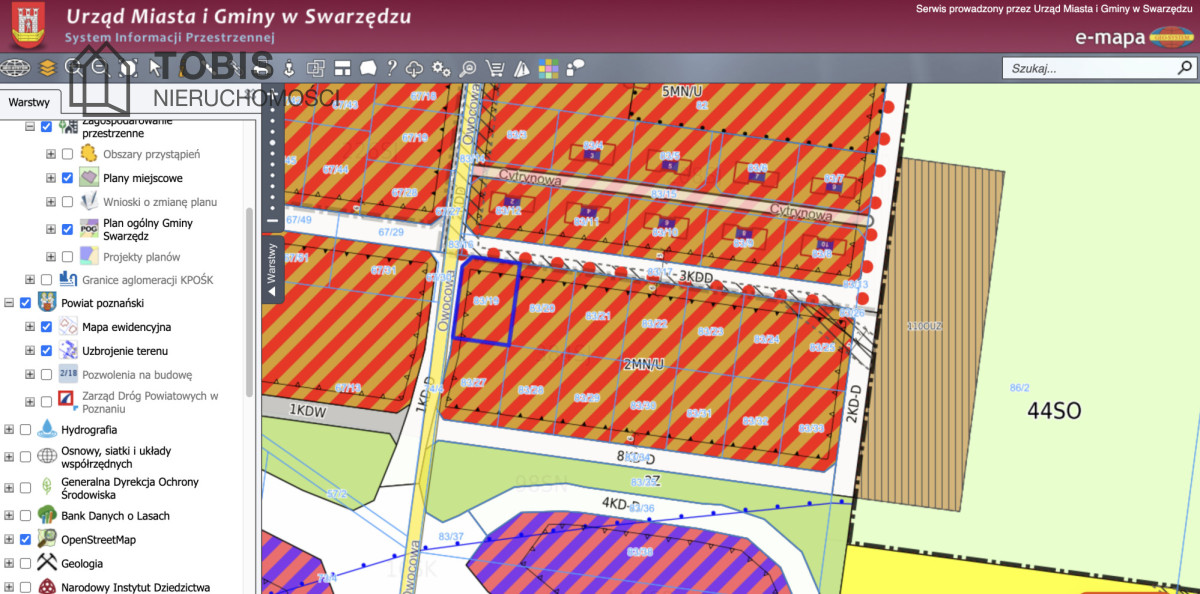Select the Generalna Dyrekcja Ochrony Środowiska item

click(130, 488)
